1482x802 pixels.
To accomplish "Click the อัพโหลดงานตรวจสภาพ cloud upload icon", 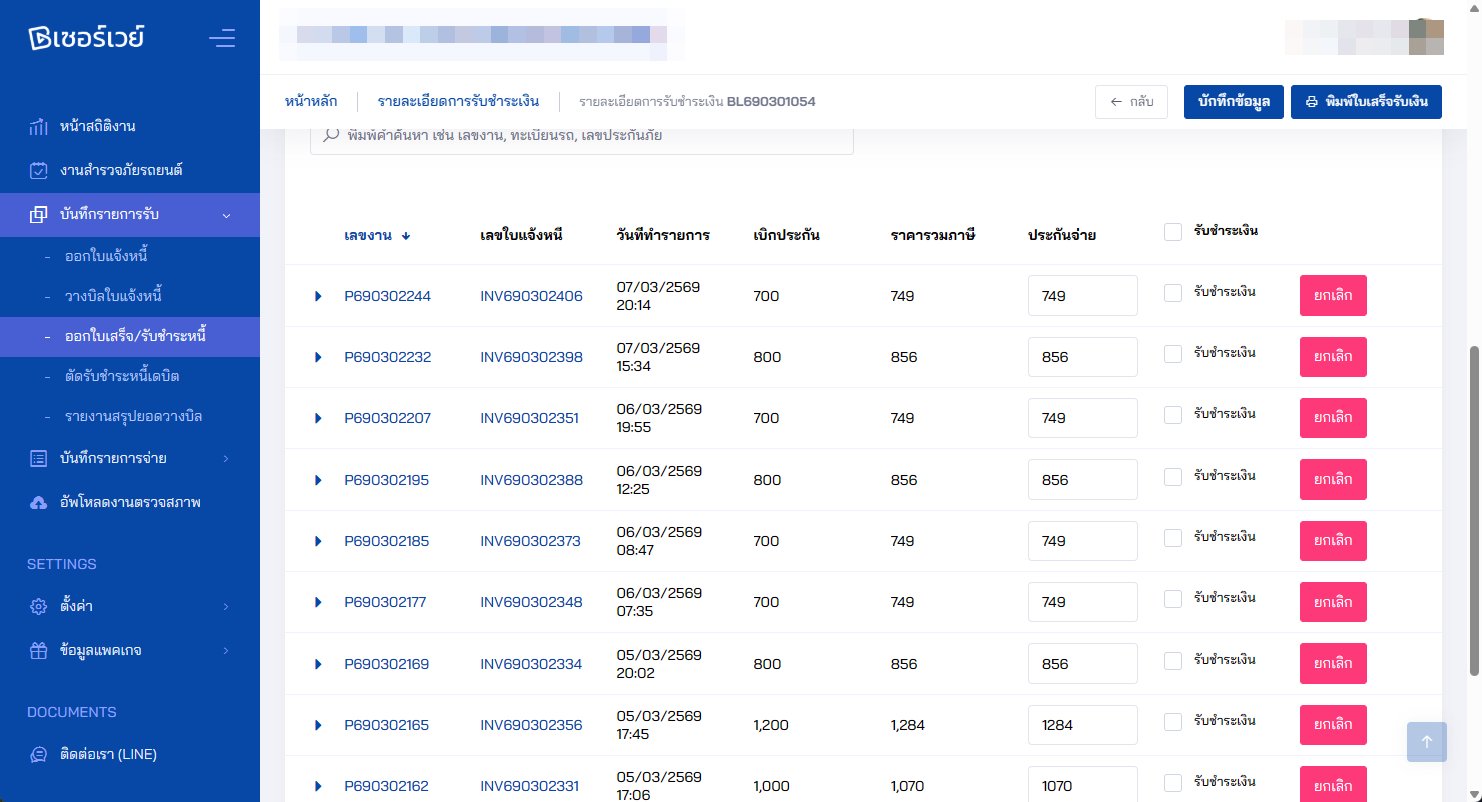I will [x=38, y=502].
